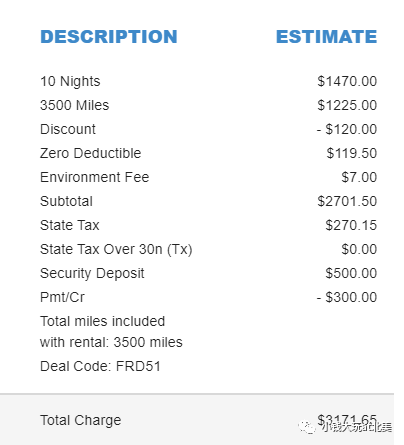Screen dimensions: 404x445
Task: Click the $500.00 deposit amount
Action: click(x=351, y=273)
